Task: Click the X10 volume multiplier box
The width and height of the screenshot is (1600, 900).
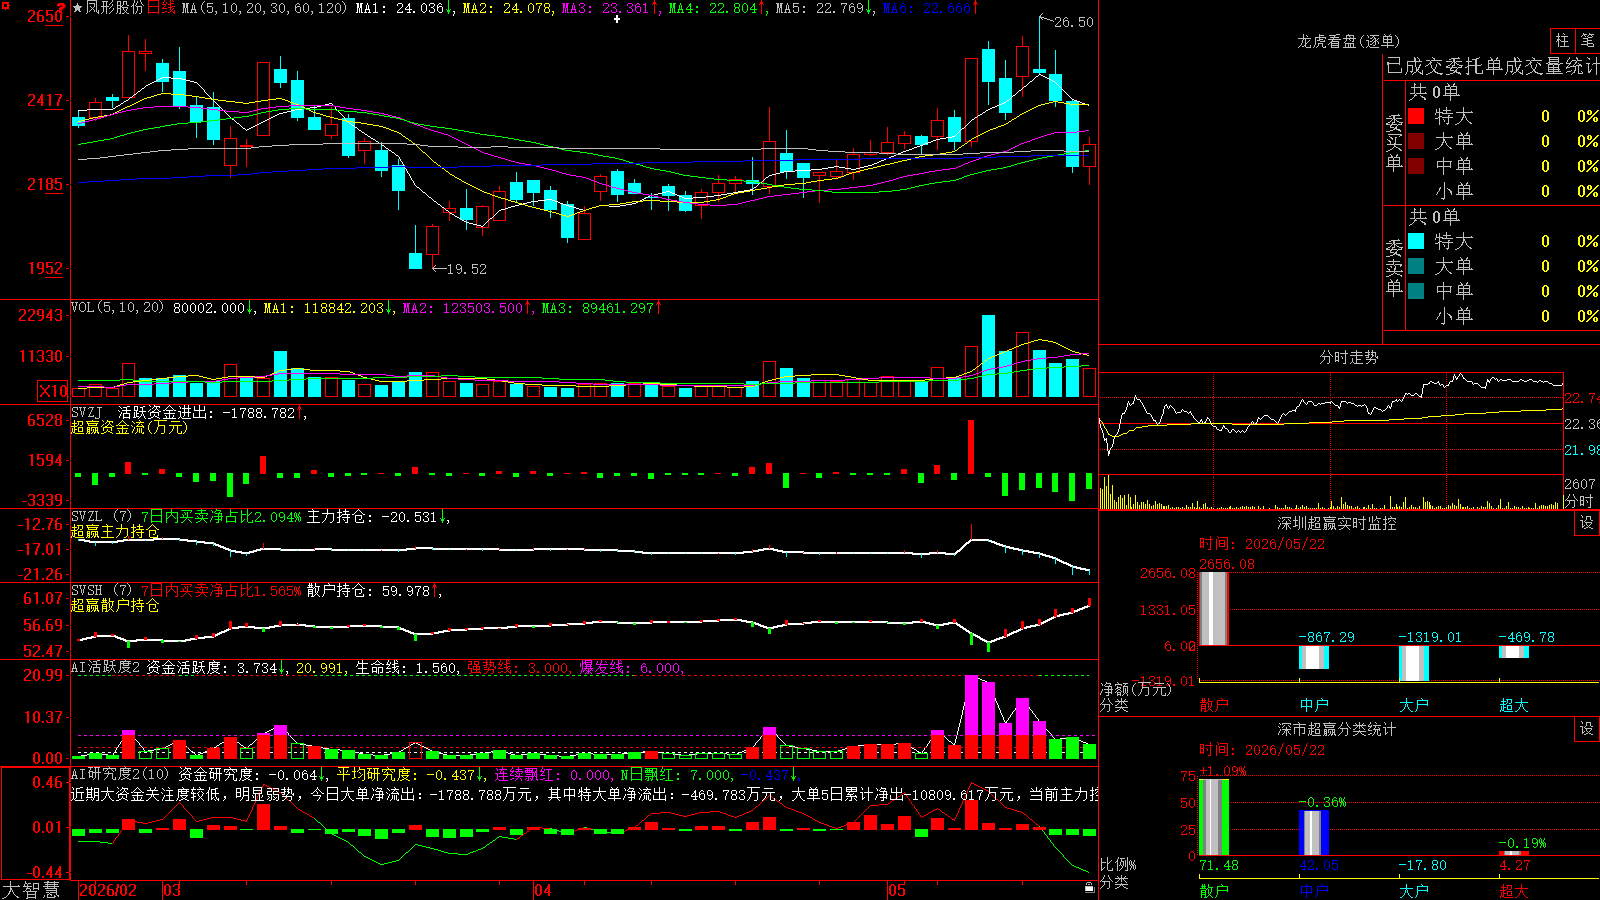Action: [53, 391]
